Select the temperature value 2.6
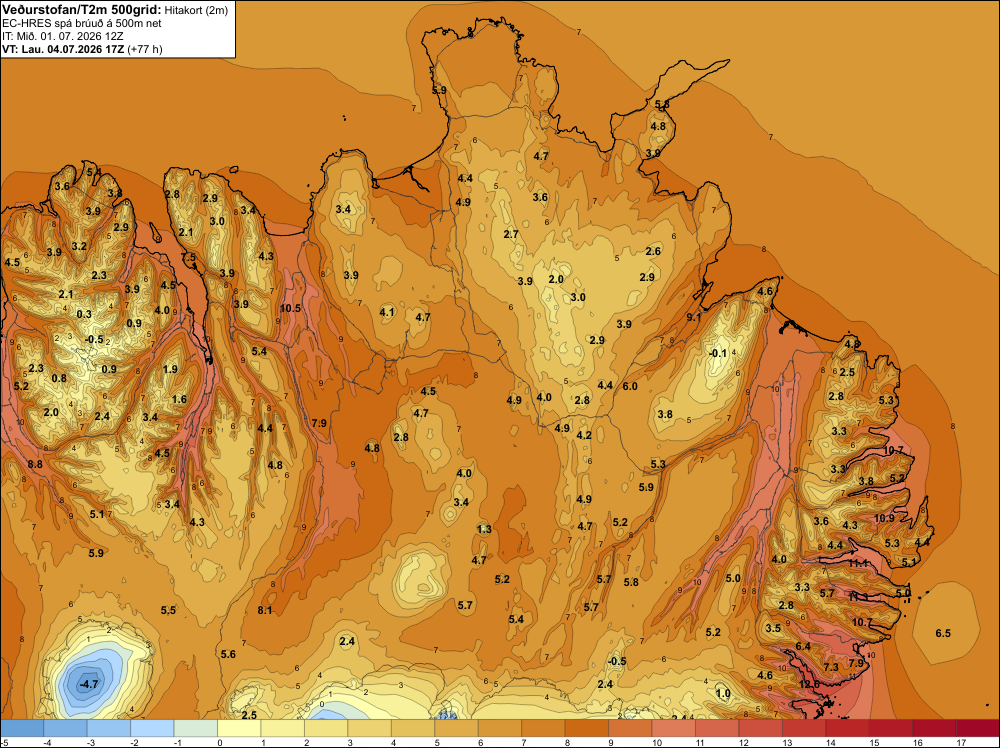The image size is (1000, 748). pos(653,251)
